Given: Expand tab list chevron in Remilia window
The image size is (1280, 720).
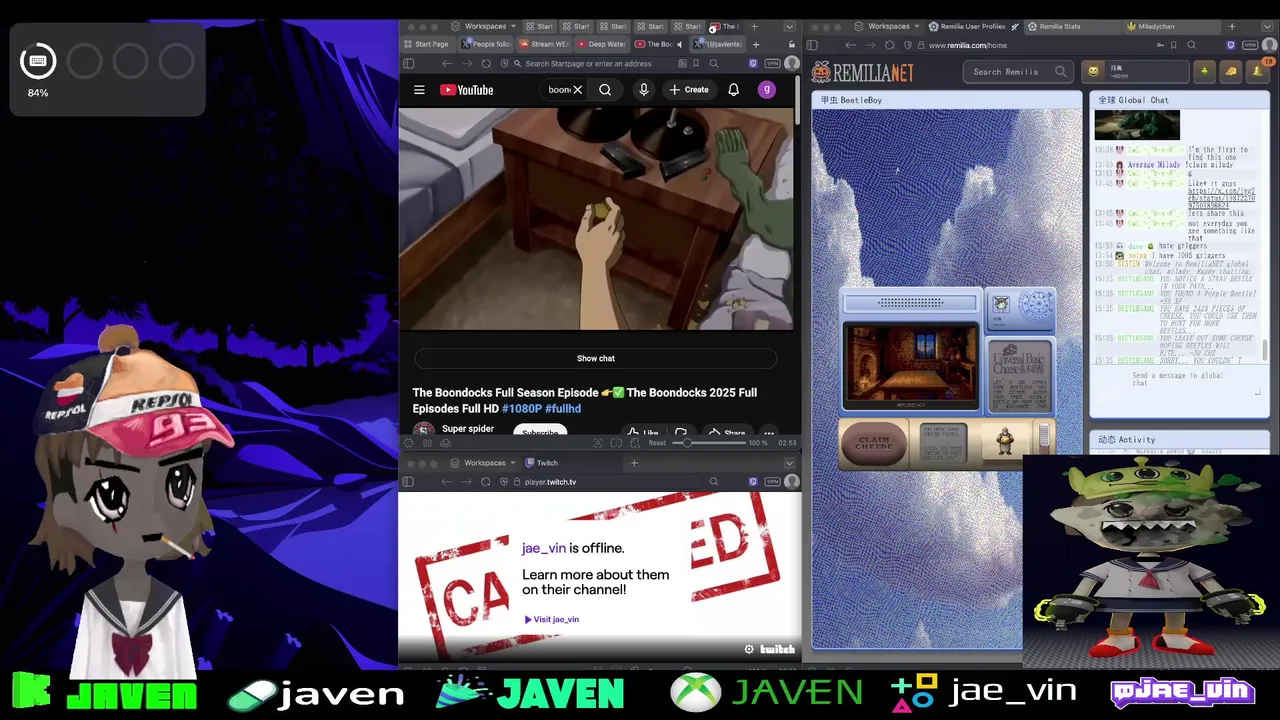Looking at the screenshot, I should click(1269, 26).
